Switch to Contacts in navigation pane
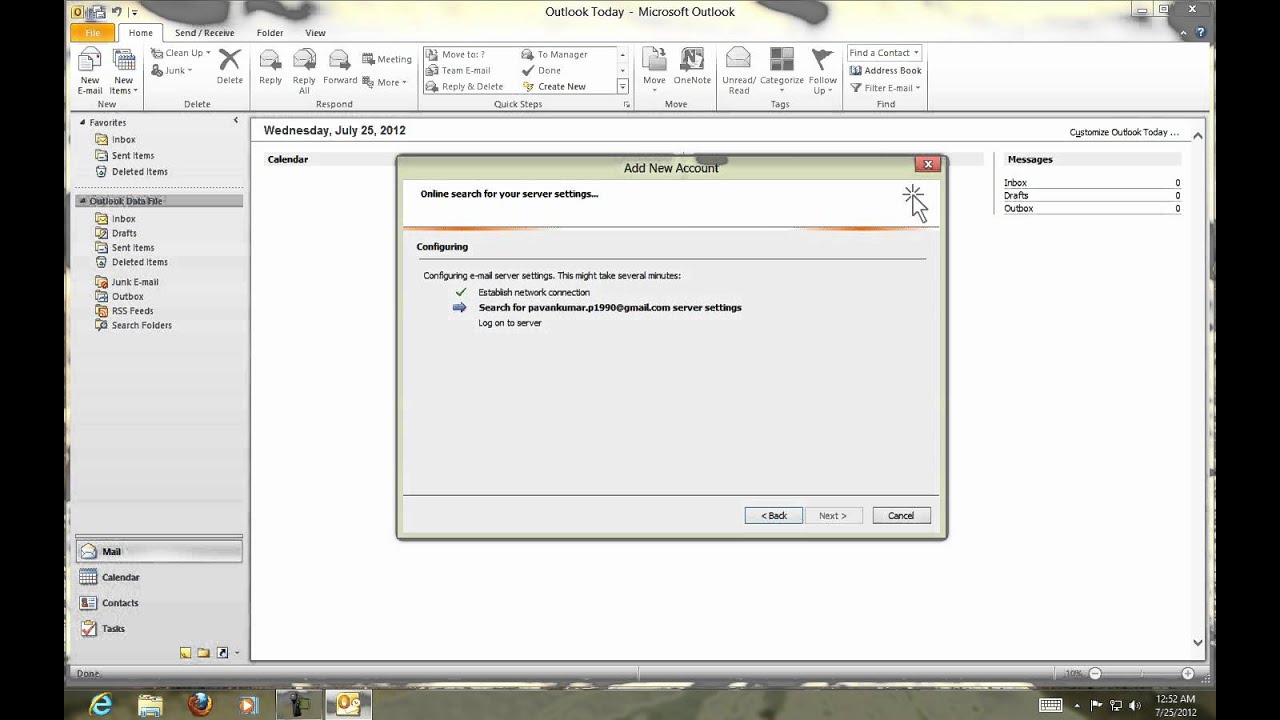The height and width of the screenshot is (720, 1280). coord(158,603)
